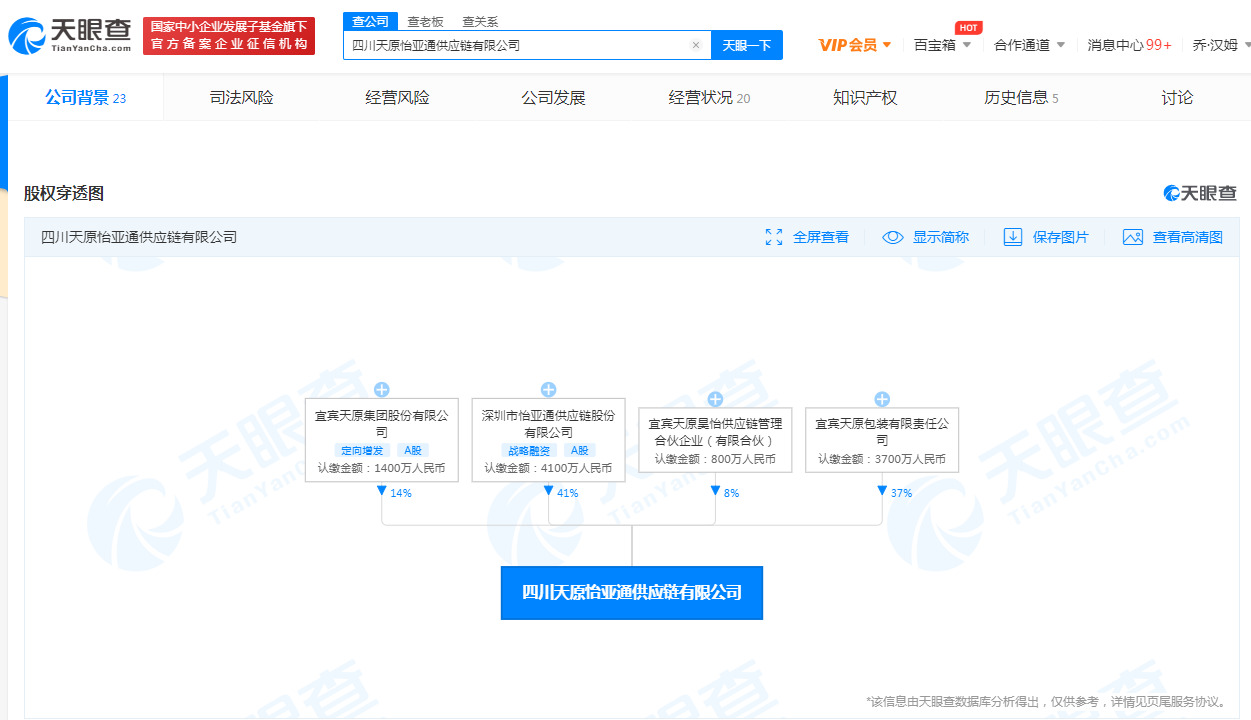Click 认缴金额：800万人民币 text
Screen dimensions: 1251x720
coord(715,459)
